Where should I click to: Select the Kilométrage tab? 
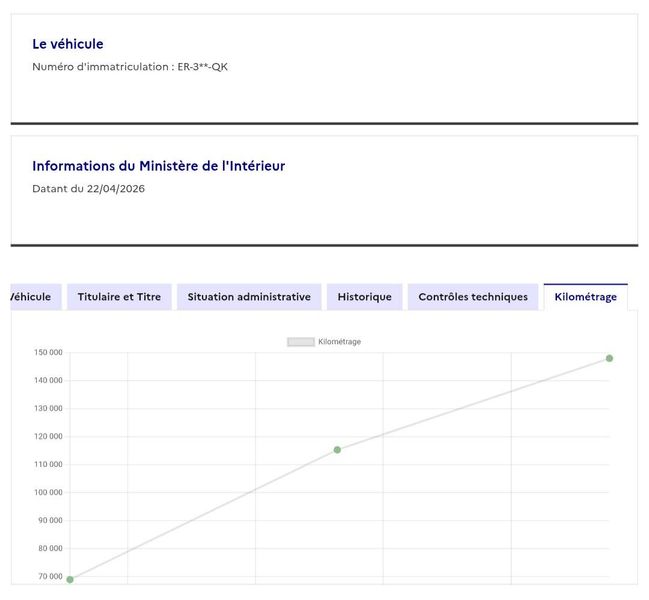585,297
